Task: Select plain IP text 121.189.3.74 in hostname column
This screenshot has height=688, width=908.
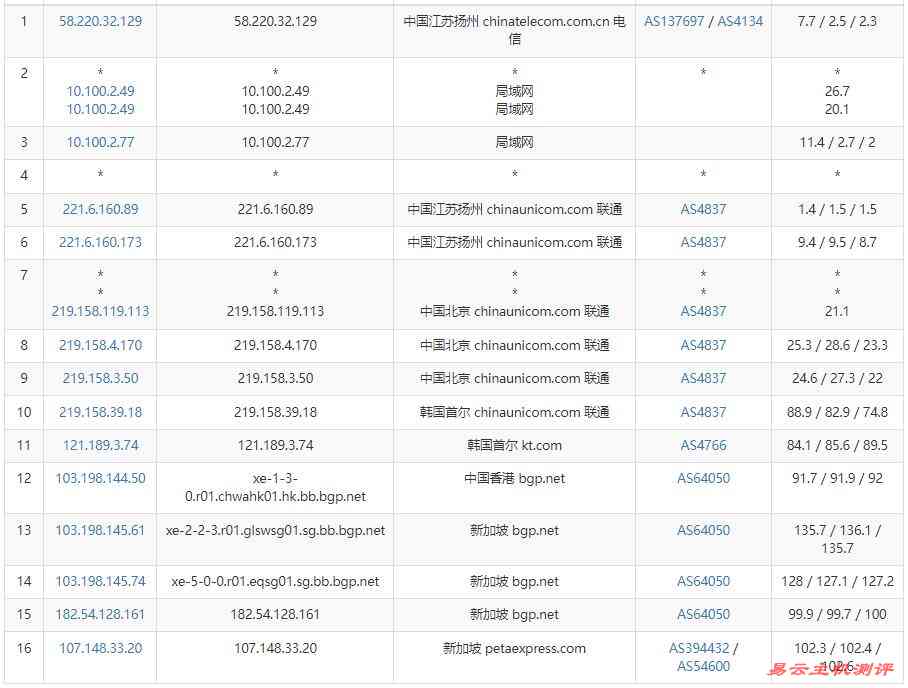Action: 275,446
